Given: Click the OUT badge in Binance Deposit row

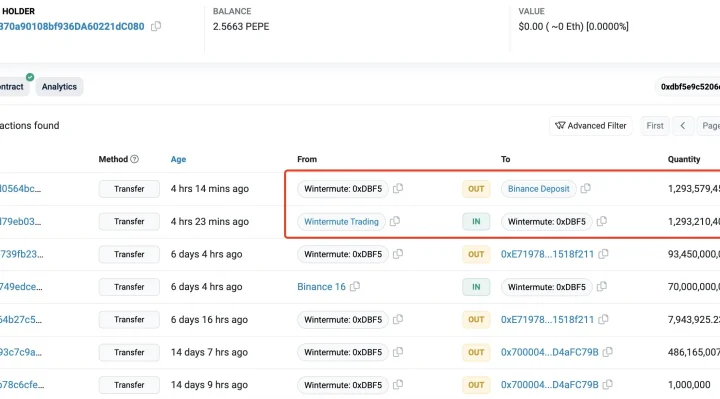Looking at the screenshot, I should (476, 189).
